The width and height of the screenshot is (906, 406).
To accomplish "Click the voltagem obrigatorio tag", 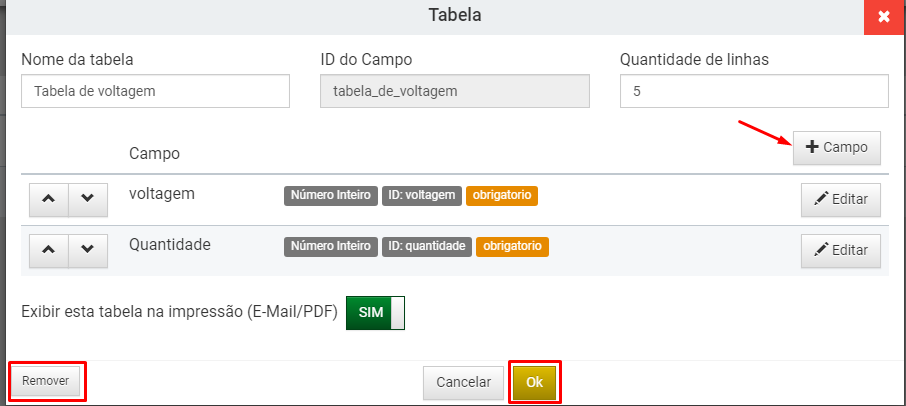I will coord(502,196).
